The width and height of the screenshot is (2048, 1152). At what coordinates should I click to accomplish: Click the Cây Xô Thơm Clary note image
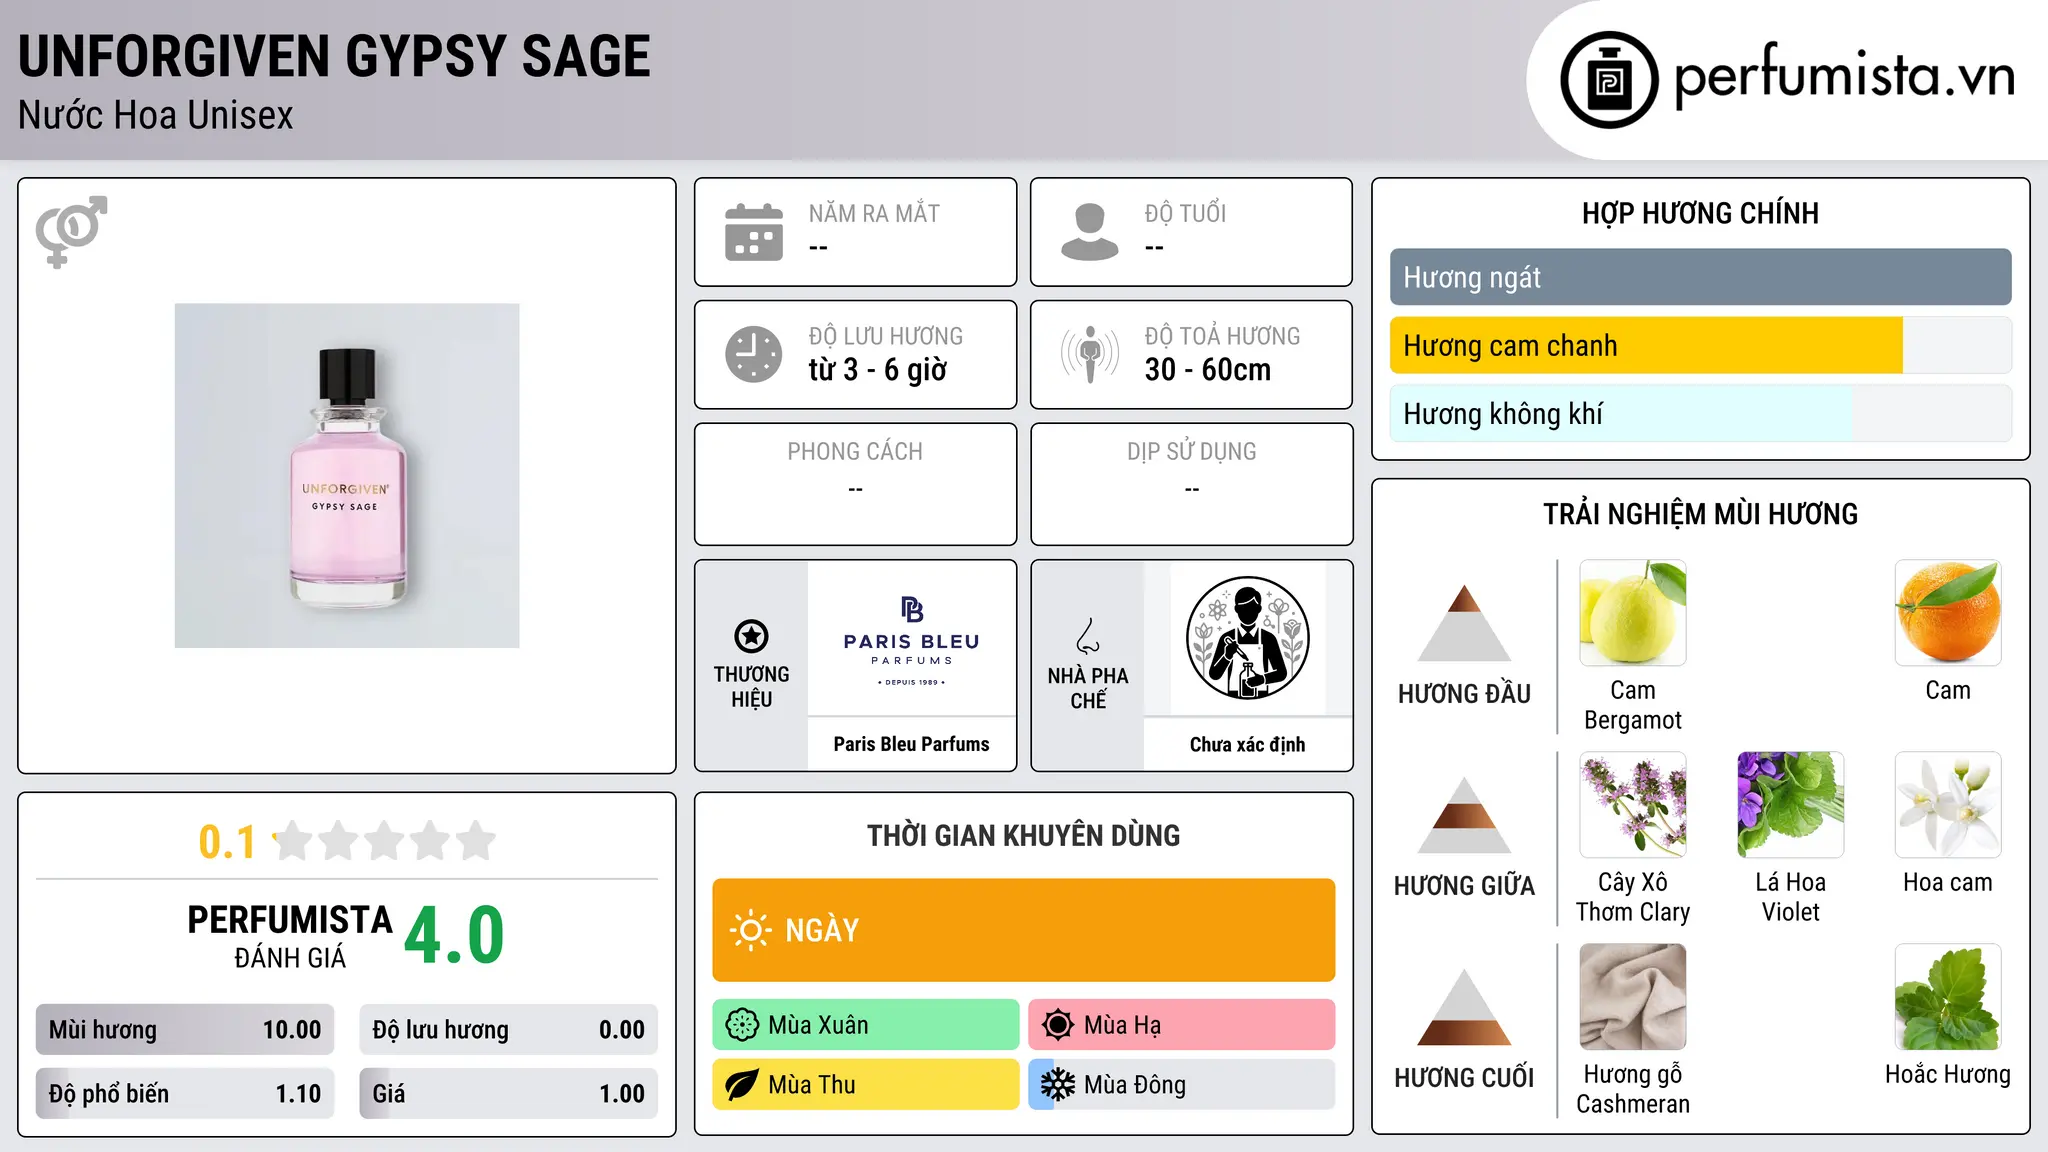point(1633,805)
